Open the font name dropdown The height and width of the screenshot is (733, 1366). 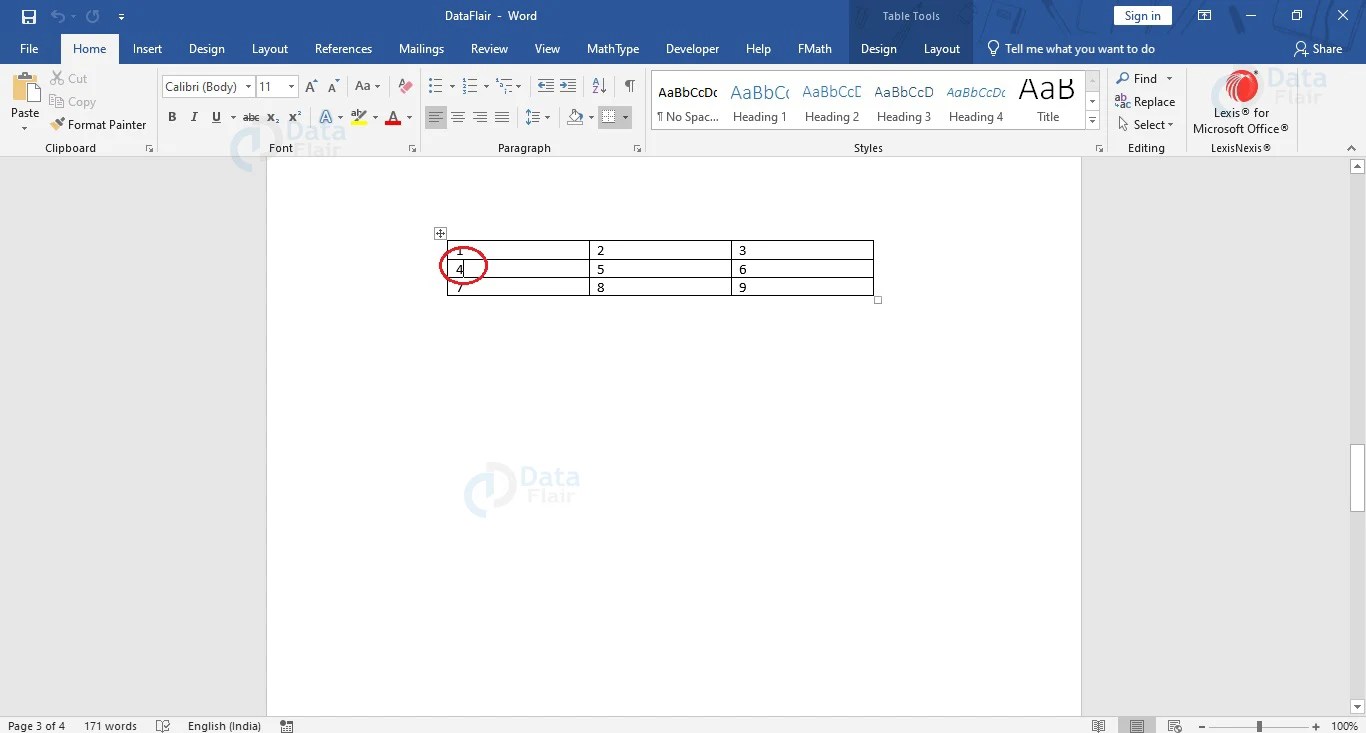point(249,86)
